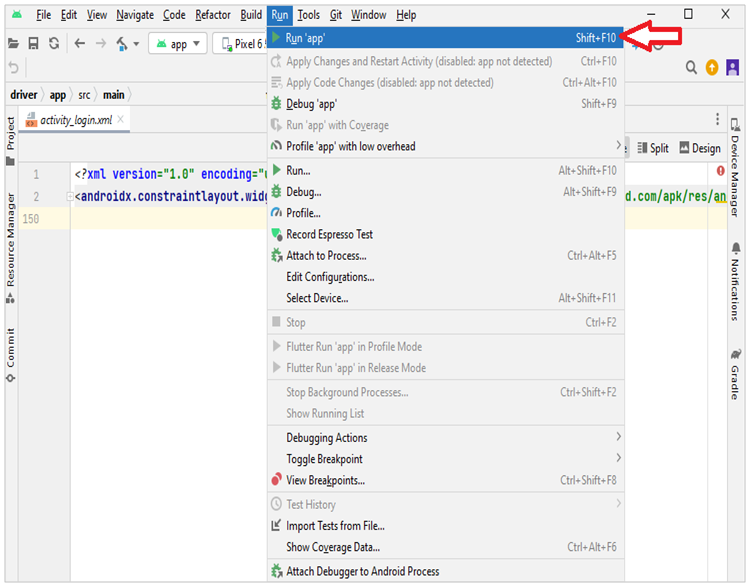Open the Window menu
This screenshot has height=588, width=750.
tap(368, 15)
